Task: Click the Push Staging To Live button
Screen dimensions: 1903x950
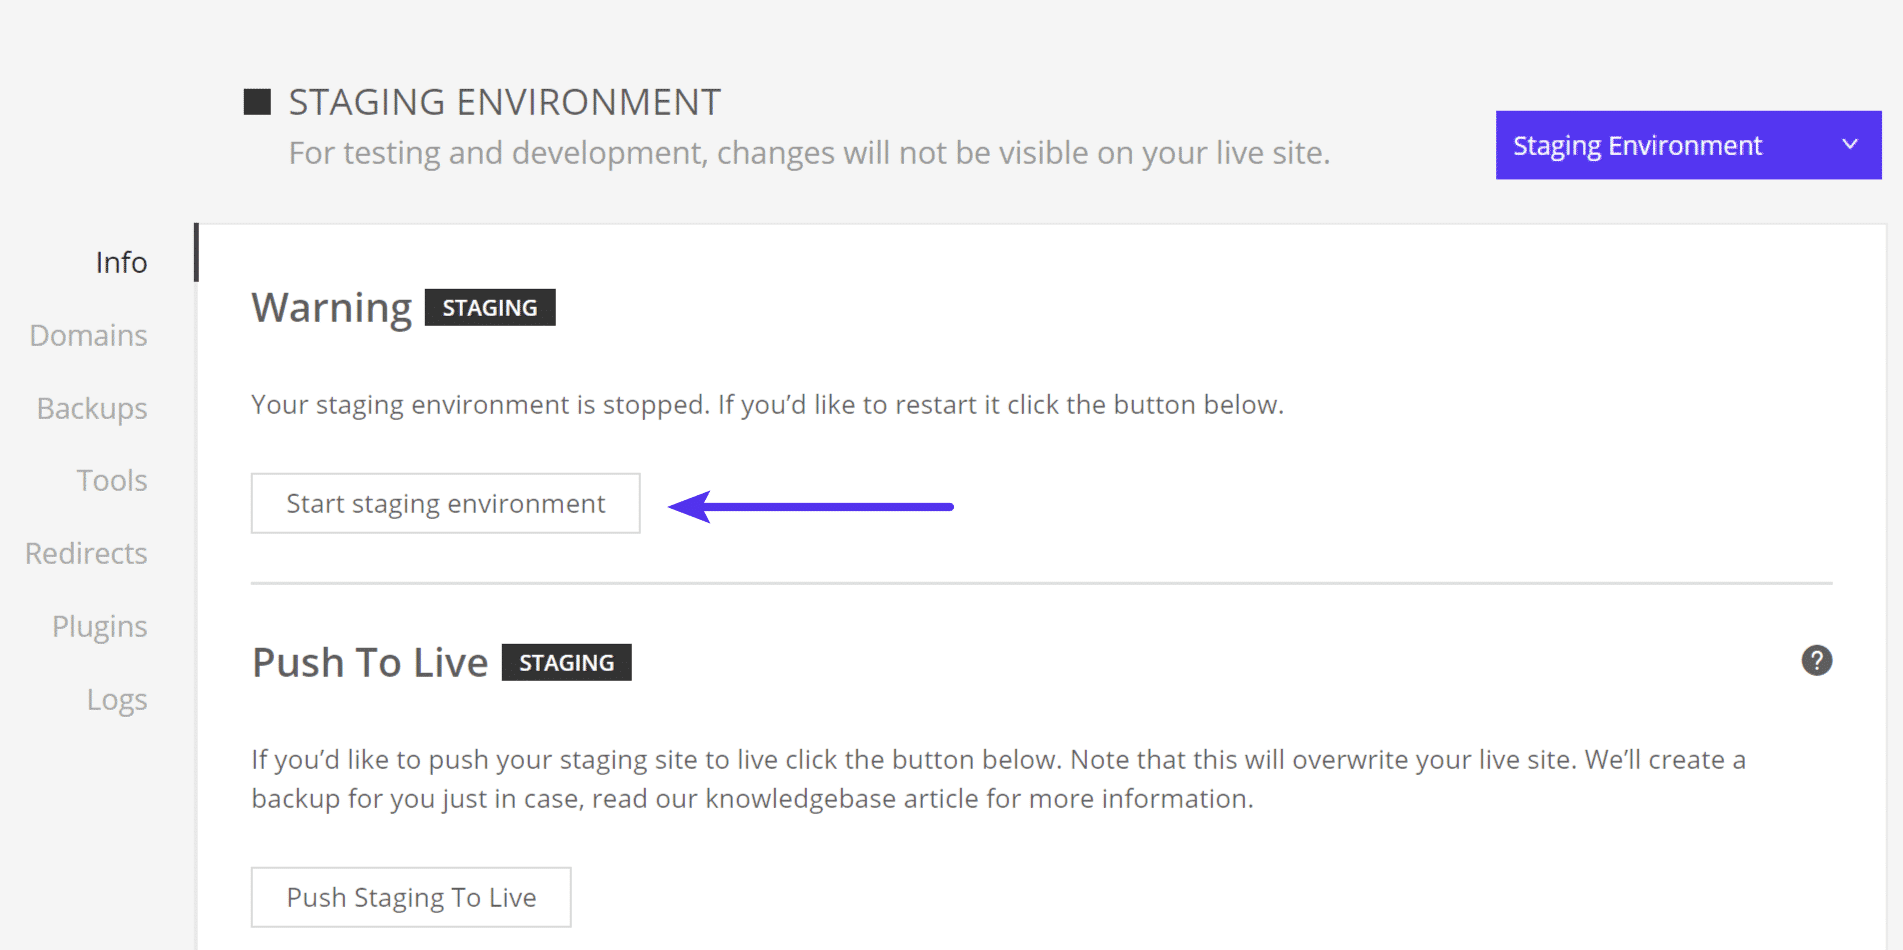Action: 411,897
